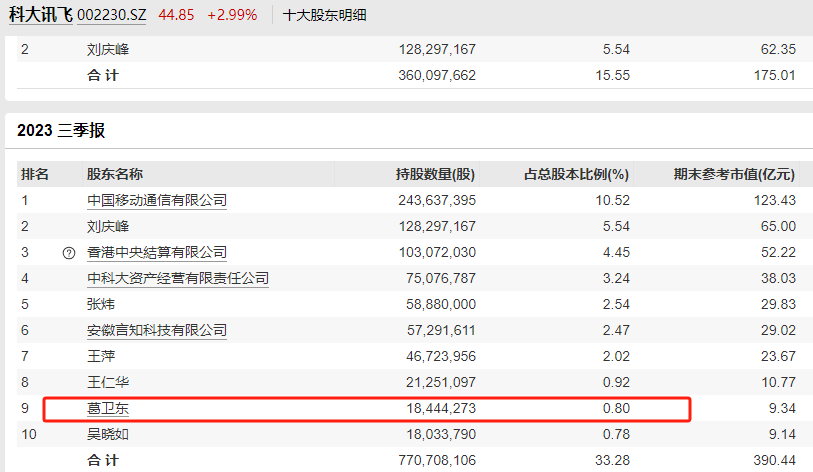Select total percentage 33.28
This screenshot has width=813, height=472.
pos(612,460)
